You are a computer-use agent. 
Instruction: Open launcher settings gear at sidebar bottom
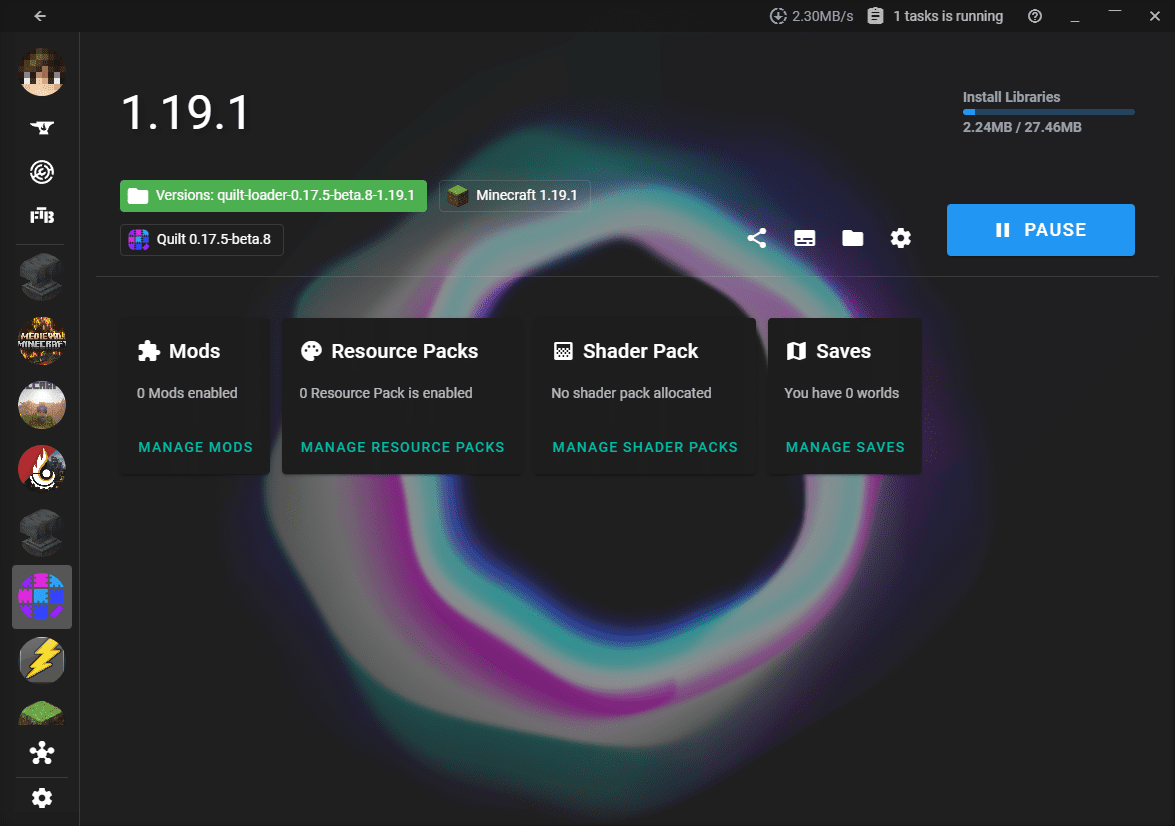click(x=42, y=798)
